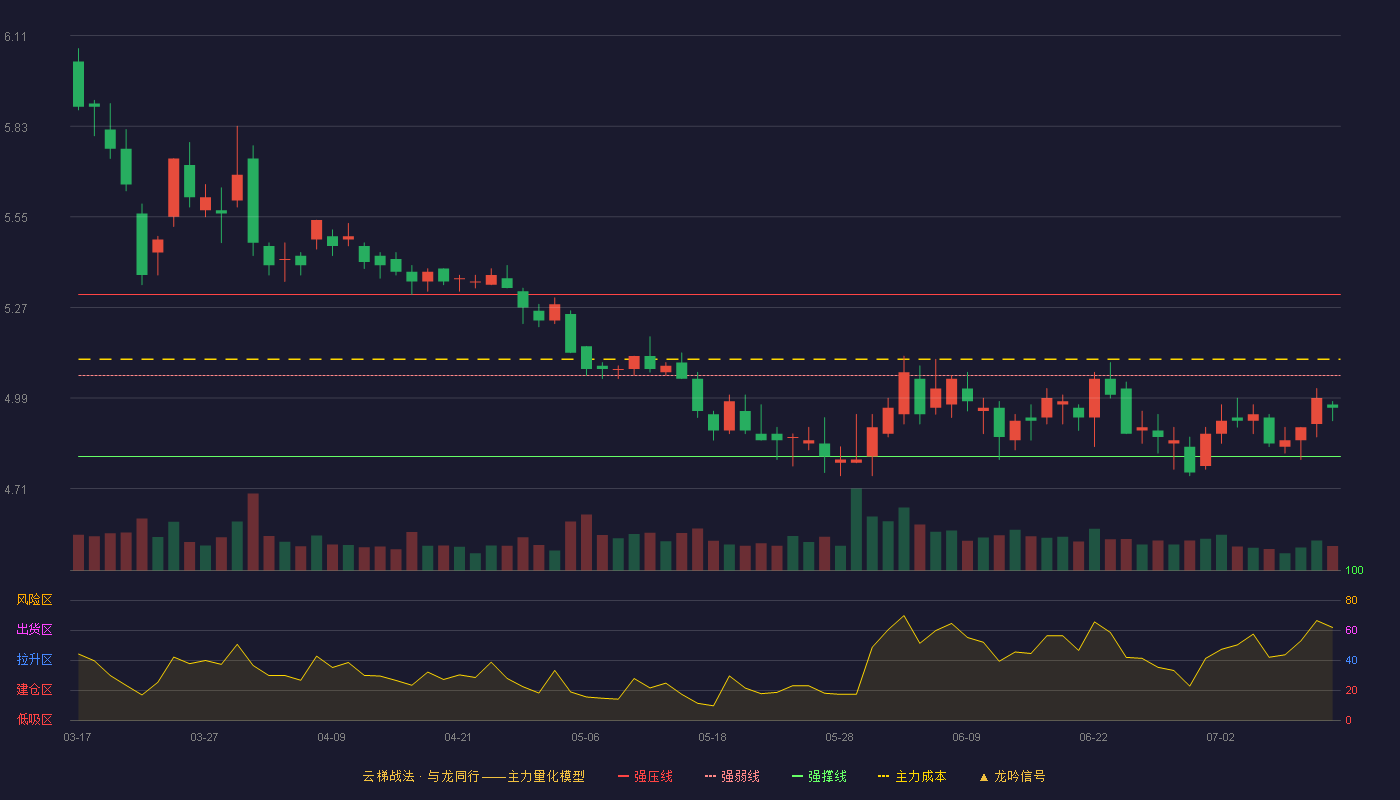The height and width of the screenshot is (800, 1400).
Task: Click the 03-27 date label
Action: click(x=204, y=737)
